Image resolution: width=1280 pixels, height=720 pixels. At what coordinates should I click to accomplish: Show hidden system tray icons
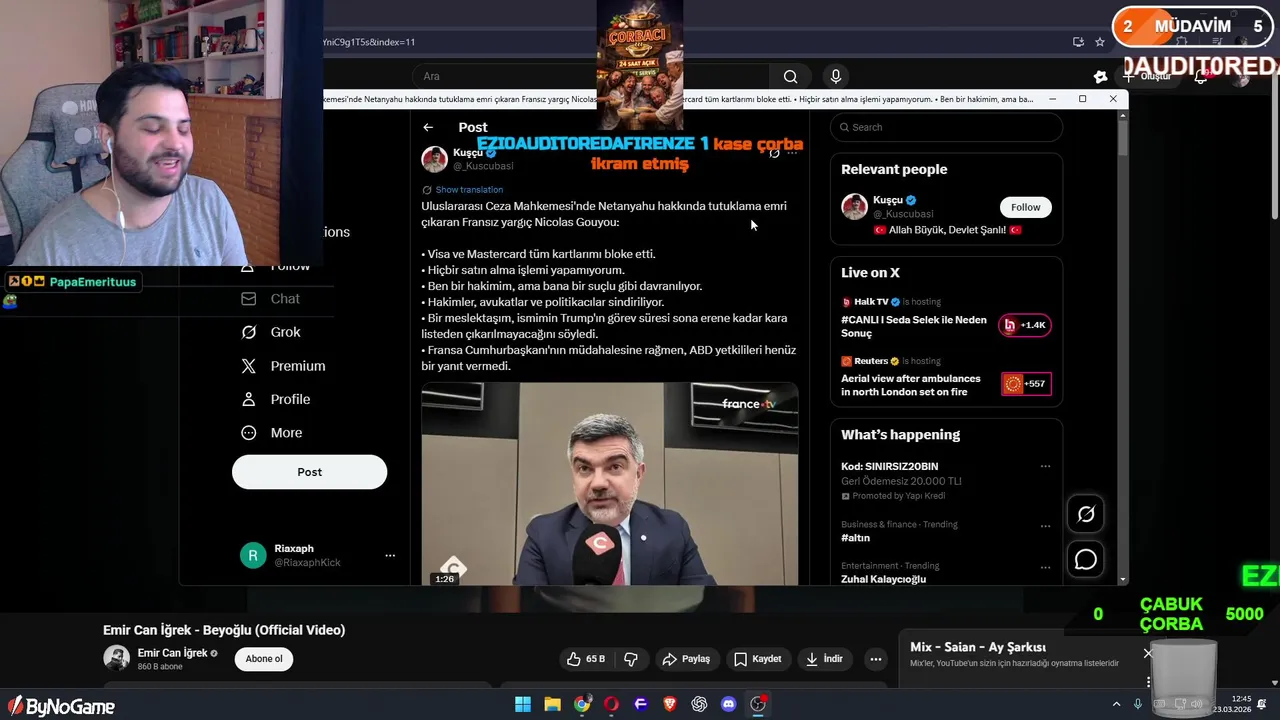1116,704
